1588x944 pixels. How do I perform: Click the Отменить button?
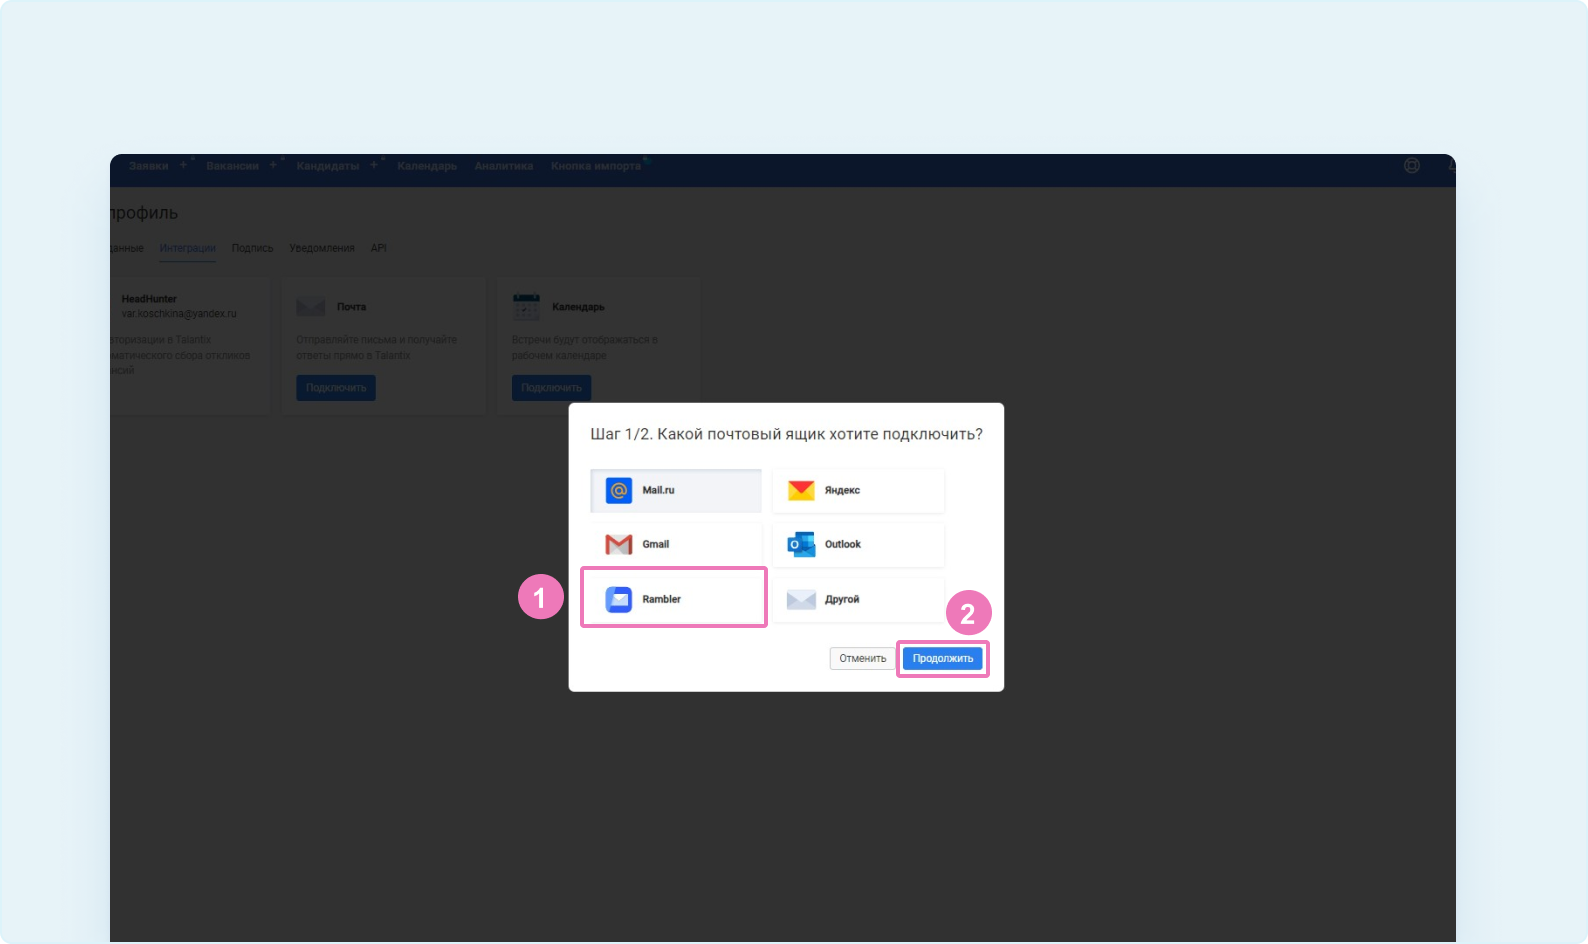click(x=863, y=658)
